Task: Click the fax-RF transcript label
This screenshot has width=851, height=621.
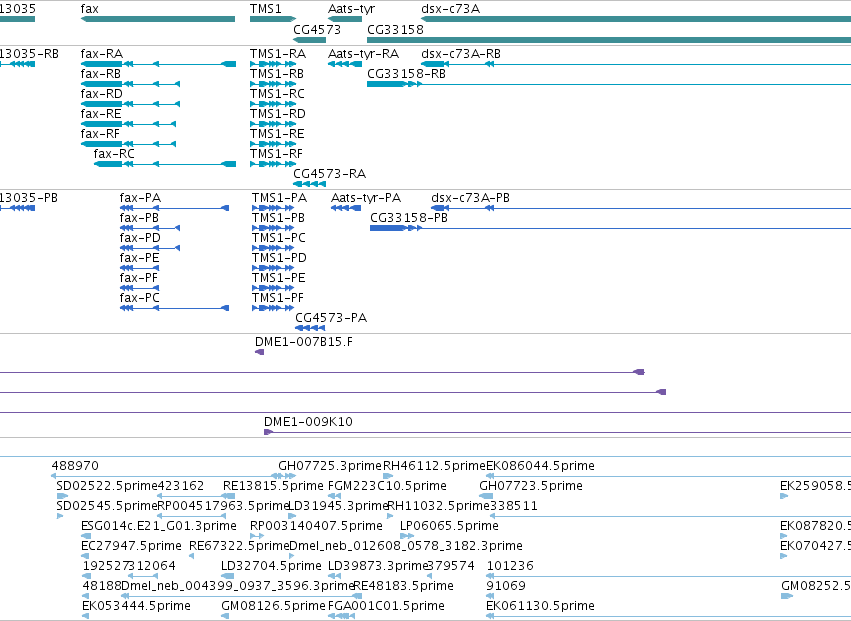Action: click(100, 134)
